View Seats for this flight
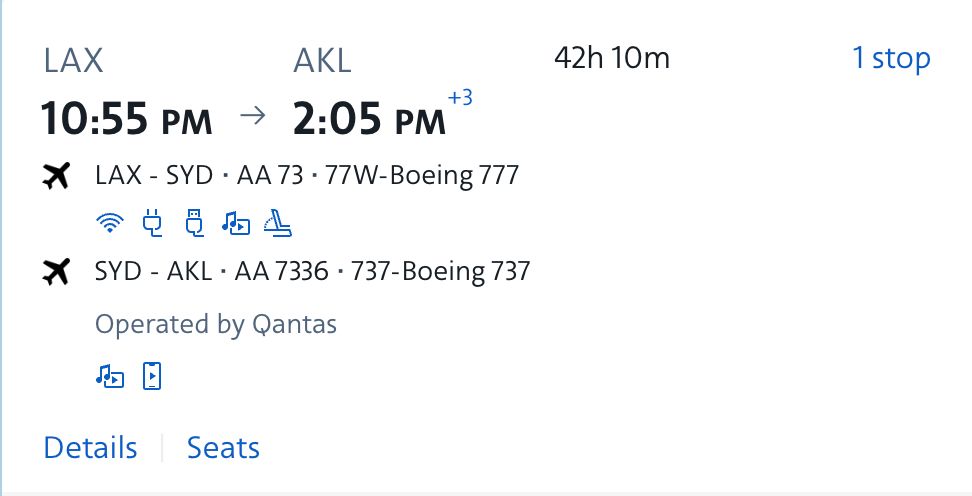This screenshot has height=496, width=972. [x=223, y=448]
